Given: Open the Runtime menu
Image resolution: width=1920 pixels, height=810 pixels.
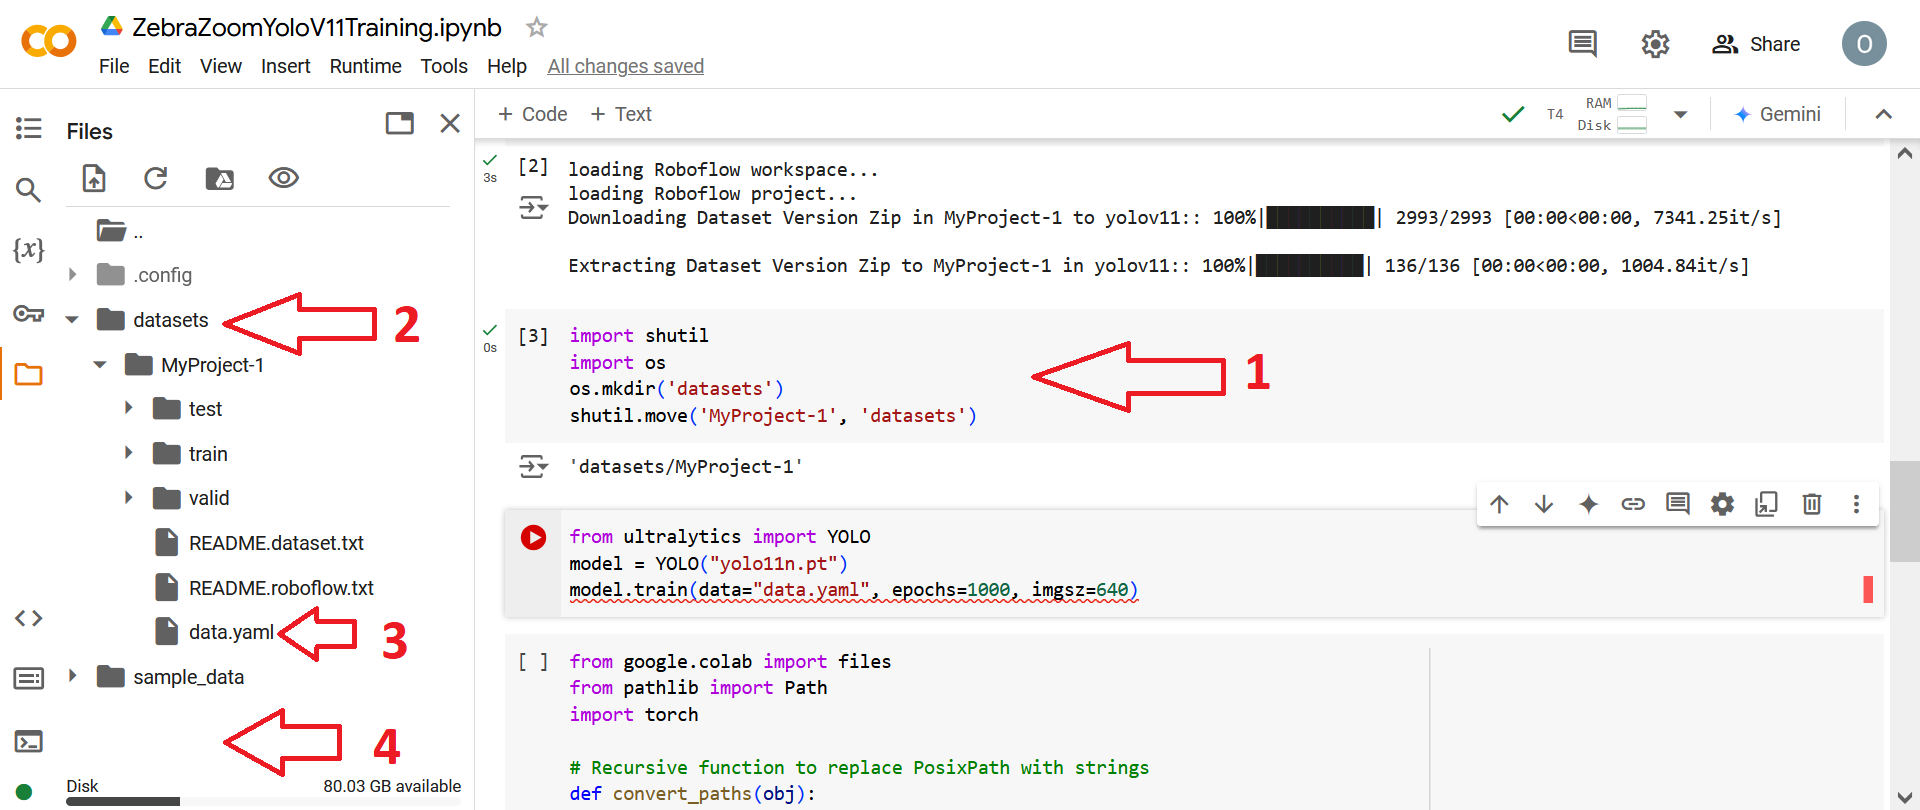Looking at the screenshot, I should (x=366, y=66).
